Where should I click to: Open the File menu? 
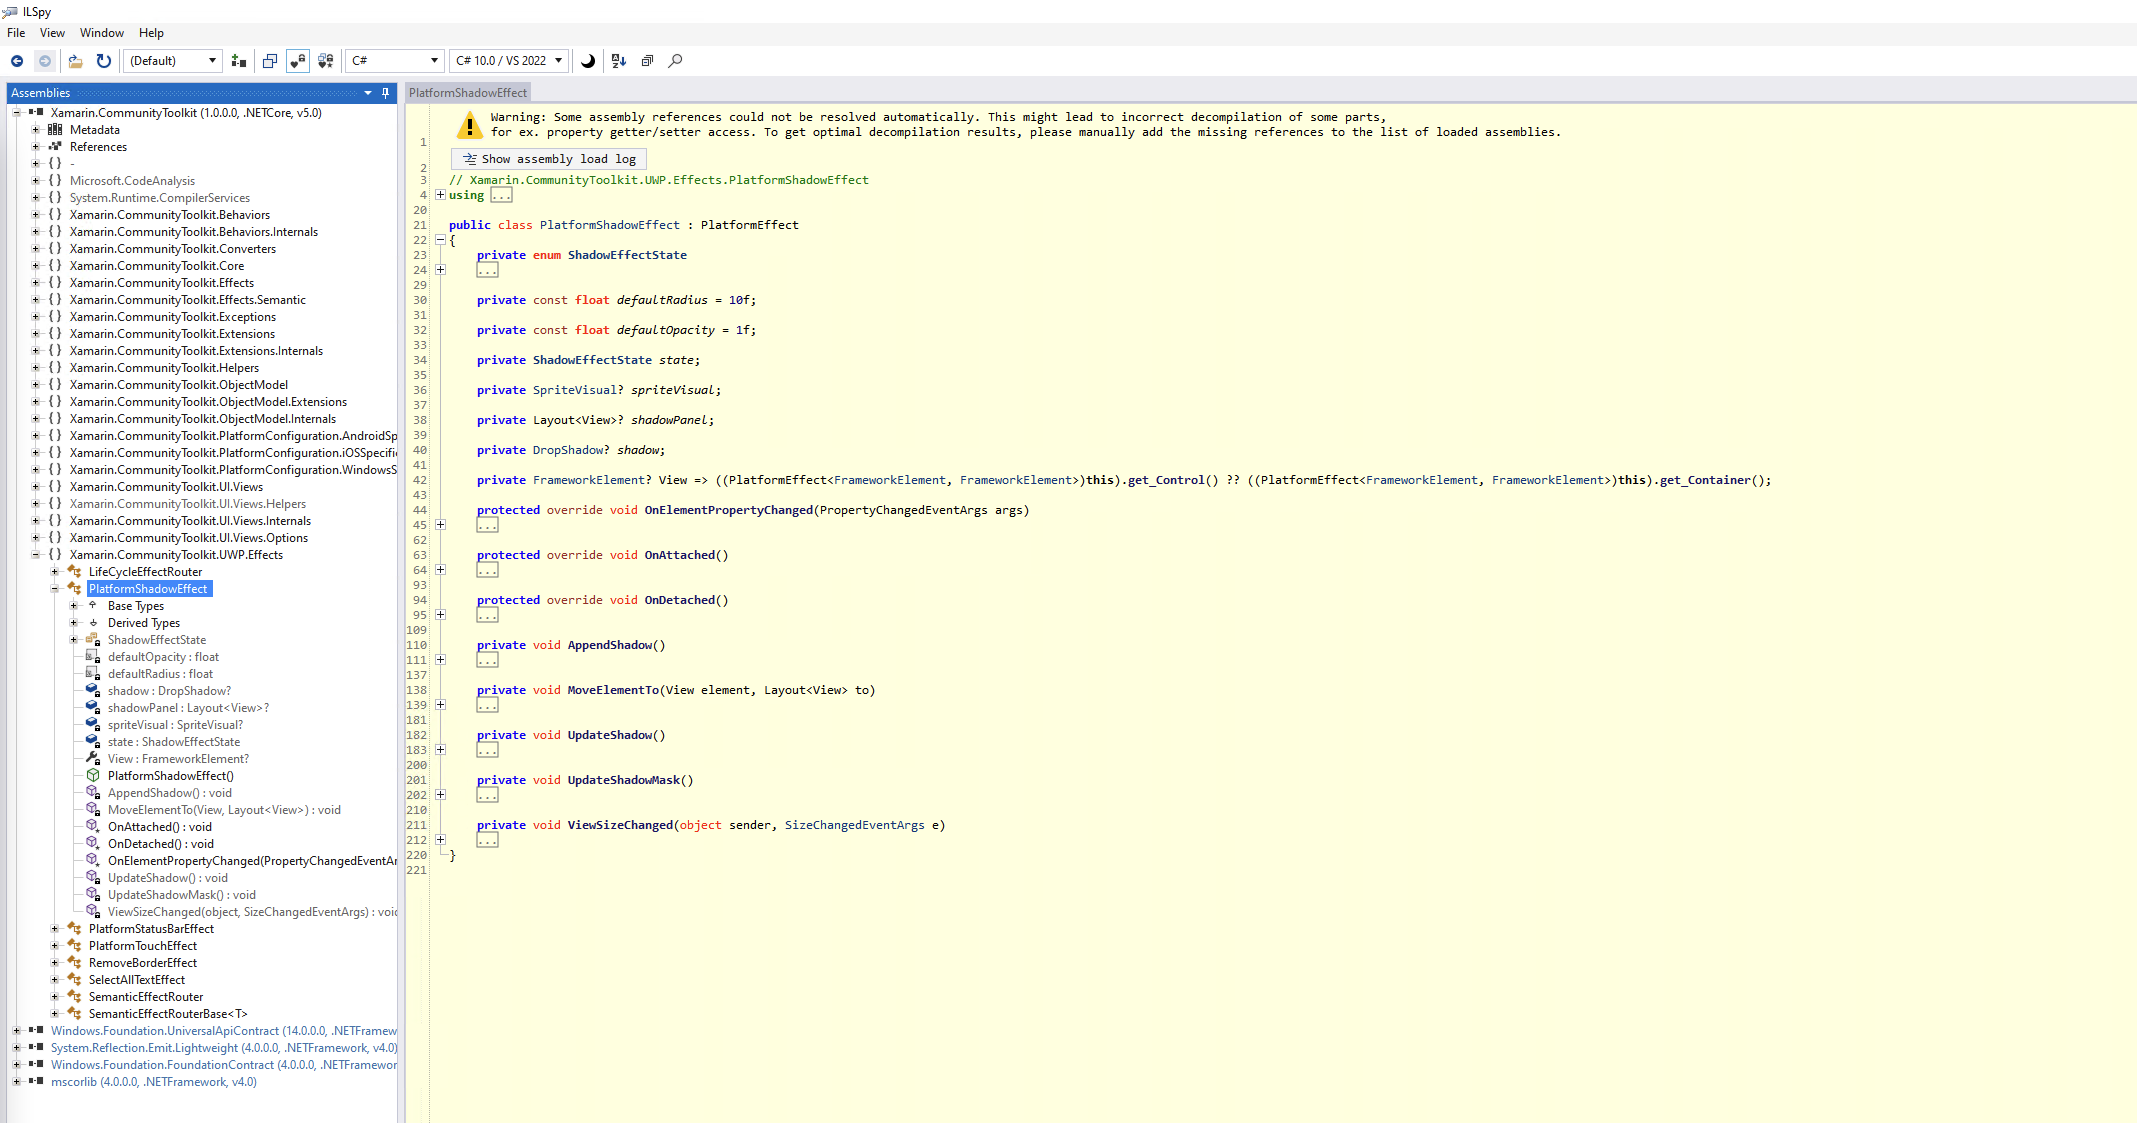click(x=16, y=32)
